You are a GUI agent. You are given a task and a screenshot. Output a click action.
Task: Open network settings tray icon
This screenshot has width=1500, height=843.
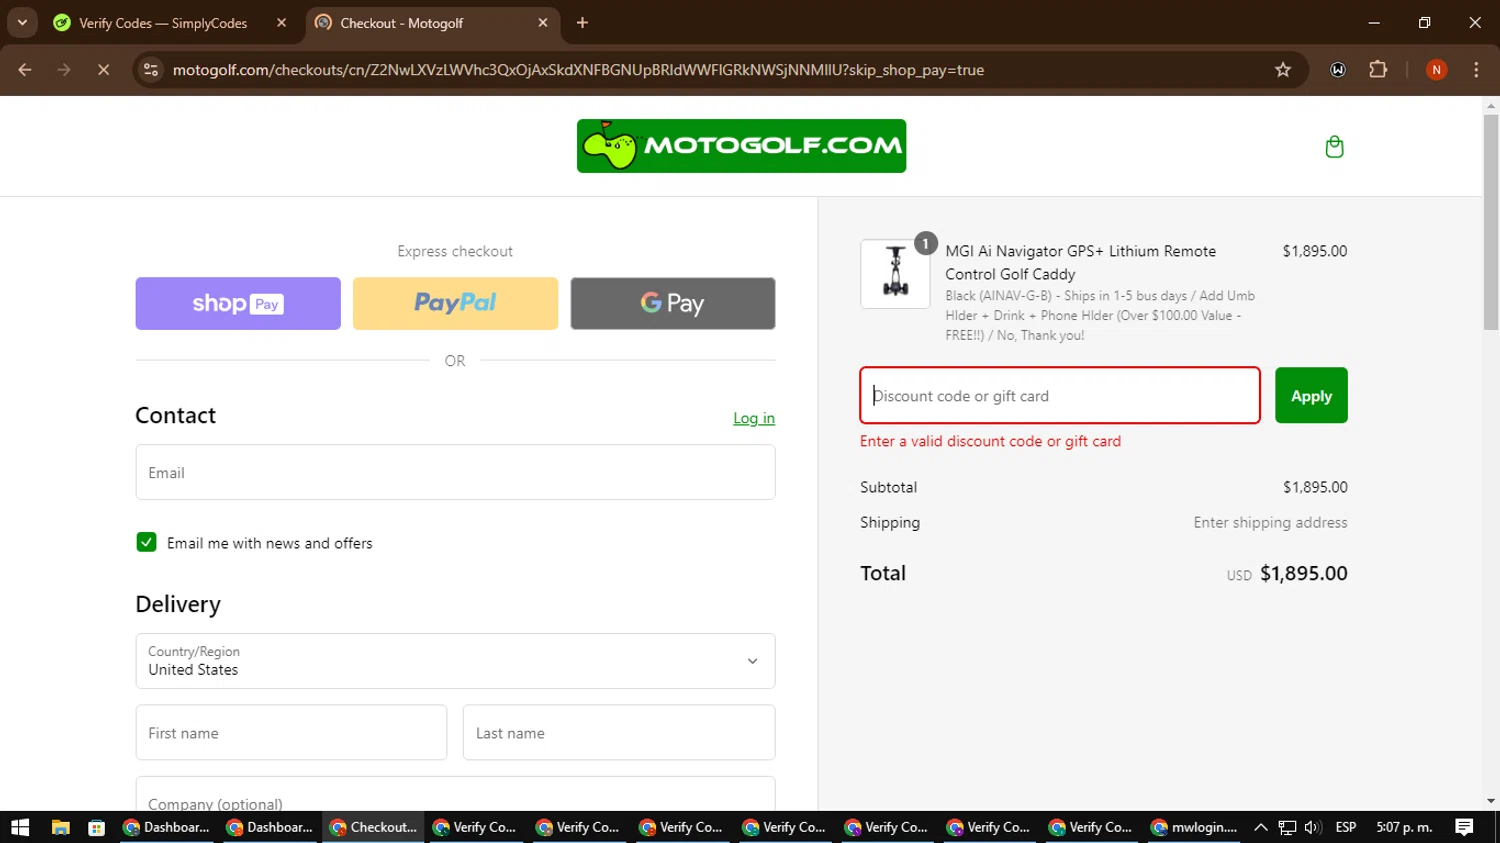(1287, 827)
